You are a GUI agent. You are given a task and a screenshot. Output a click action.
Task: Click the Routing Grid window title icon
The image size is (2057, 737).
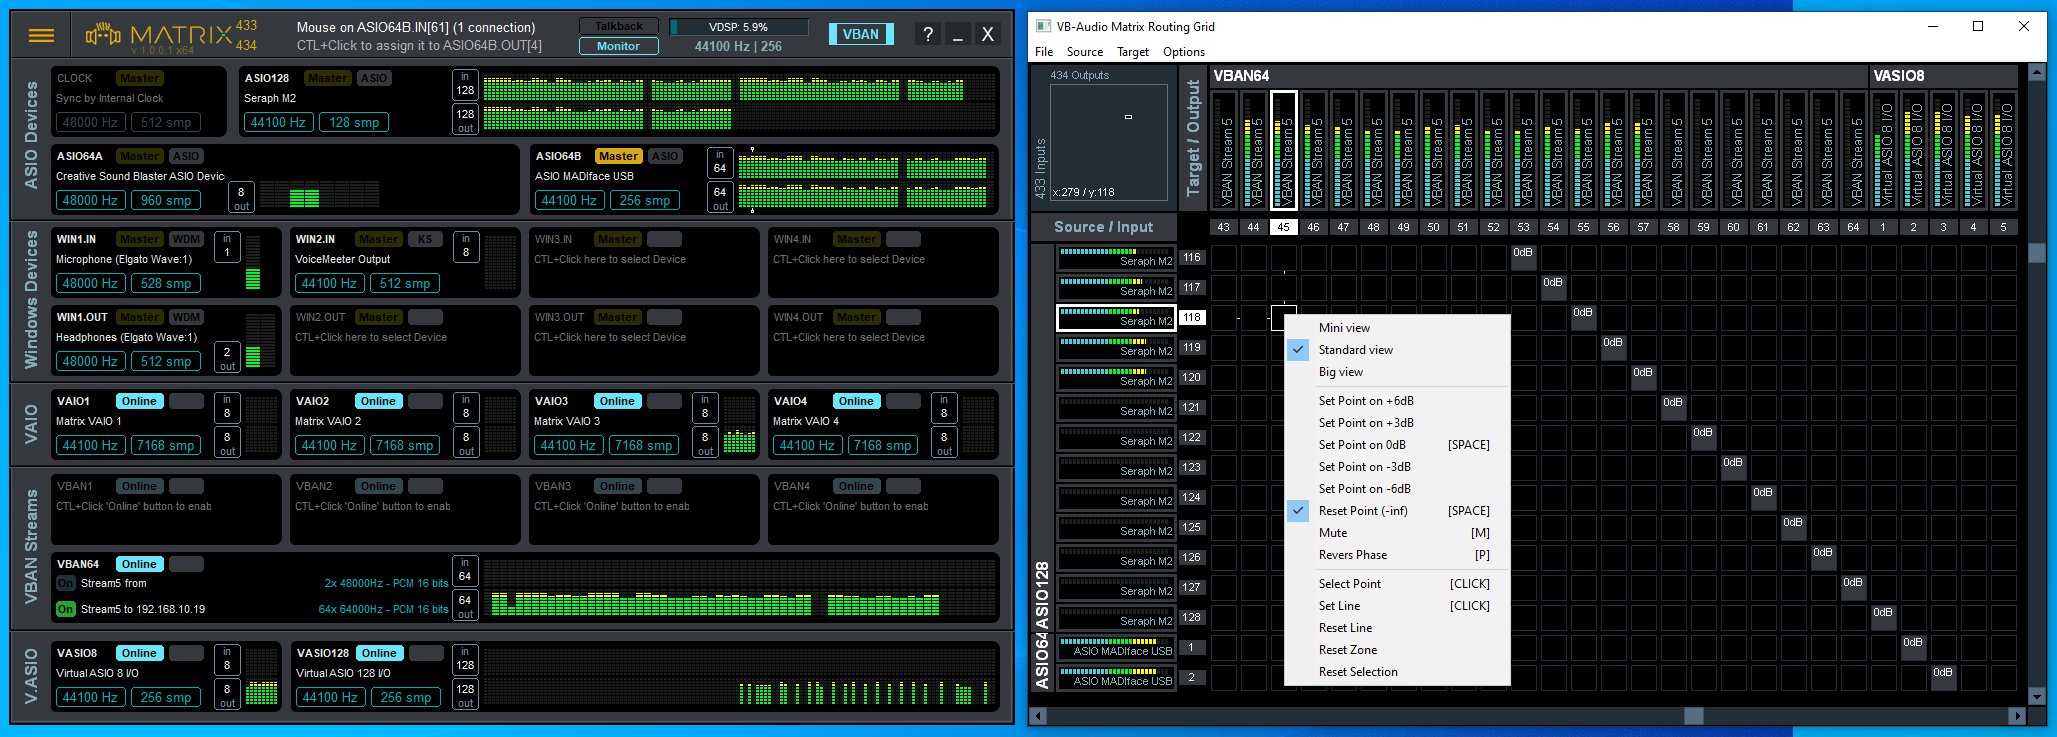(x=1043, y=26)
